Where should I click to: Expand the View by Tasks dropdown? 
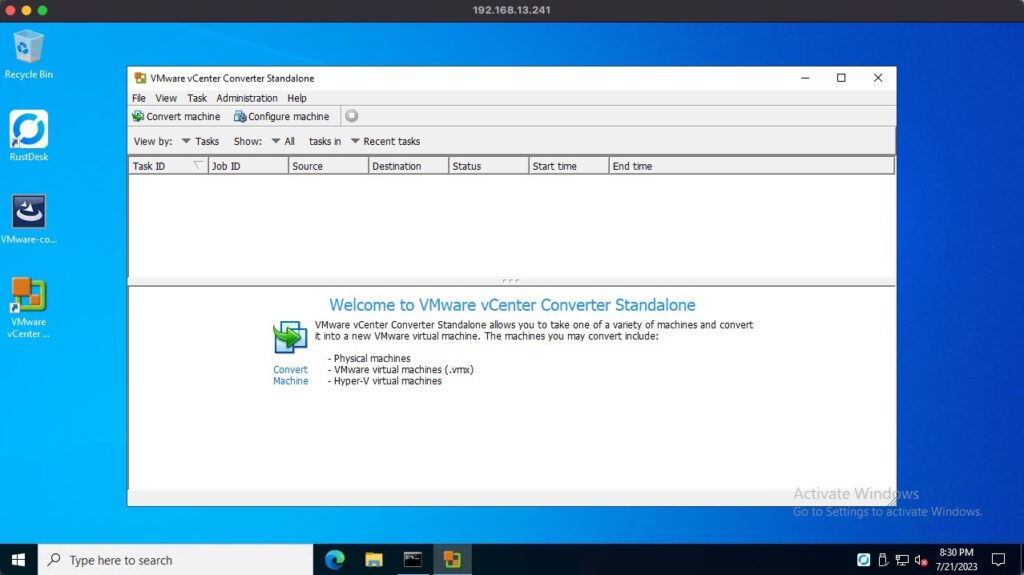coord(200,141)
